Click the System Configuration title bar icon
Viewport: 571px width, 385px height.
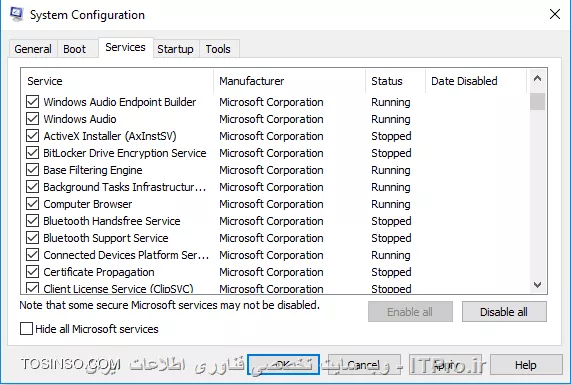tap(17, 14)
